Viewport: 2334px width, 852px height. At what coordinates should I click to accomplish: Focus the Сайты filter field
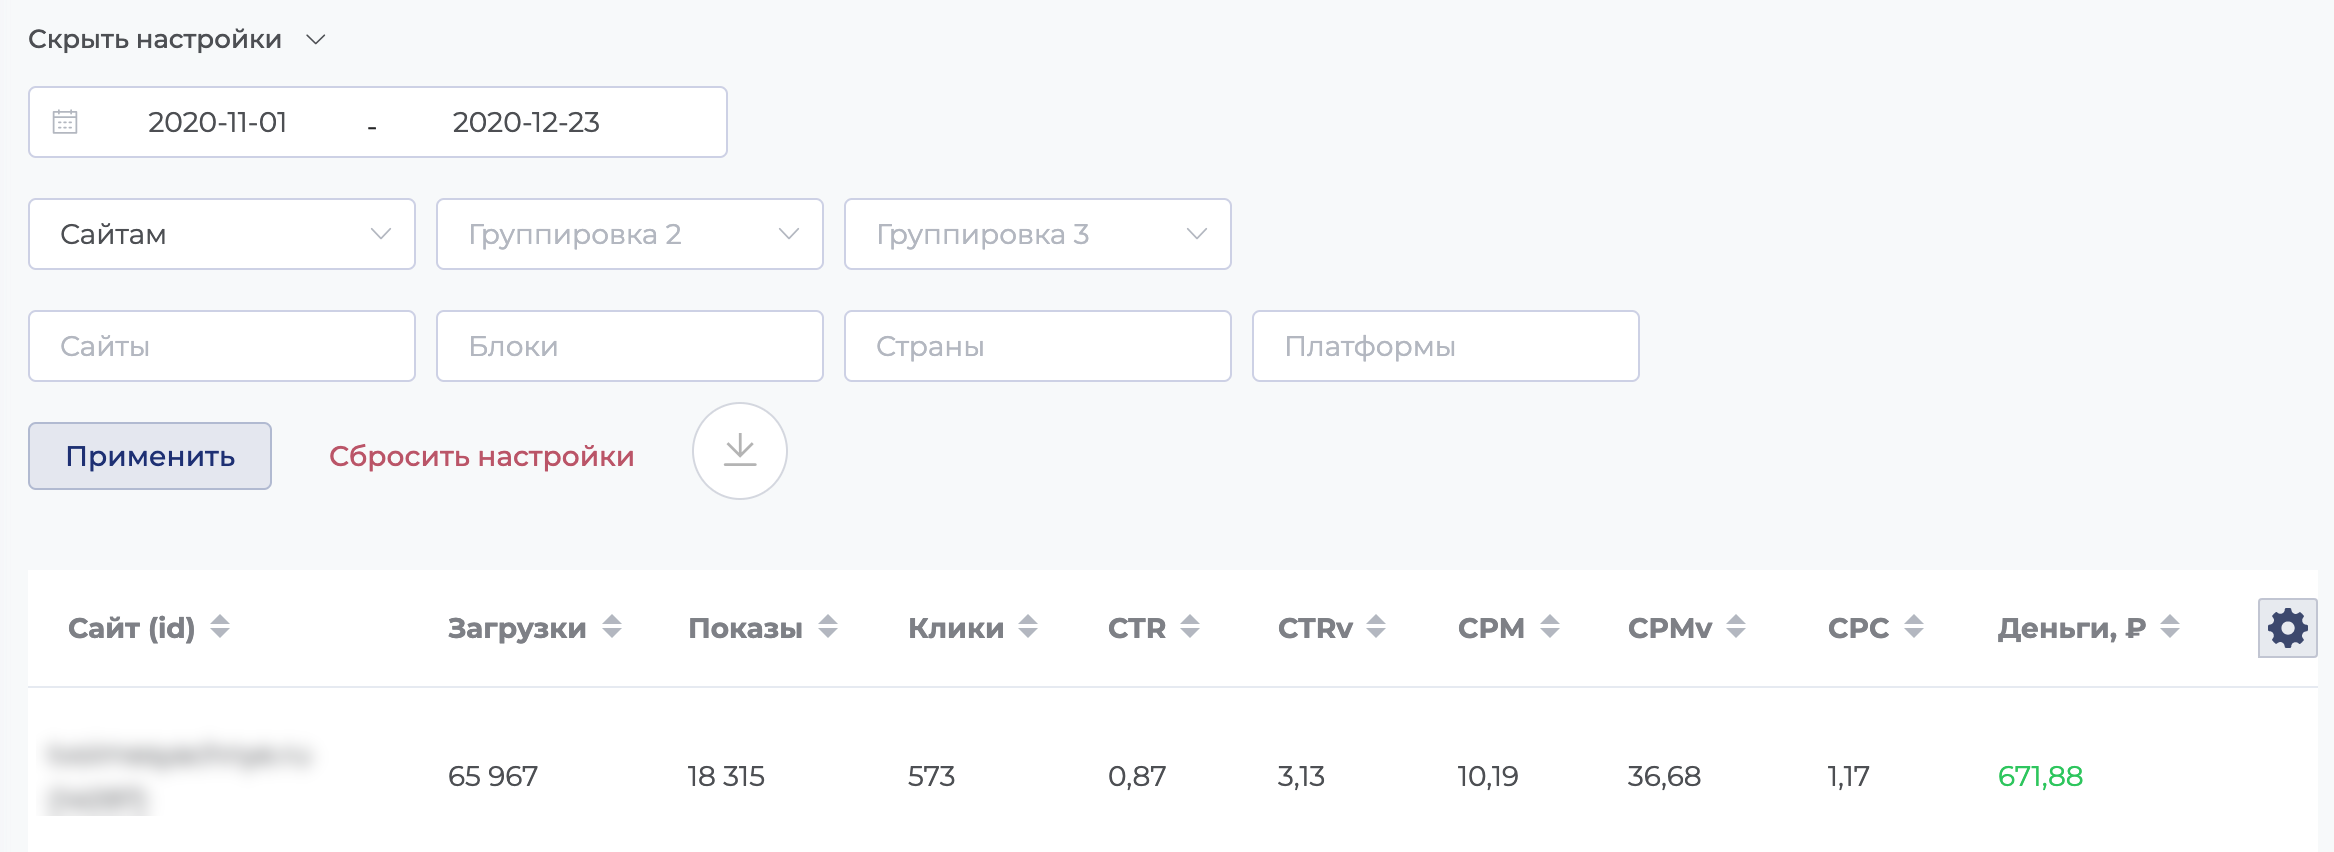[222, 346]
